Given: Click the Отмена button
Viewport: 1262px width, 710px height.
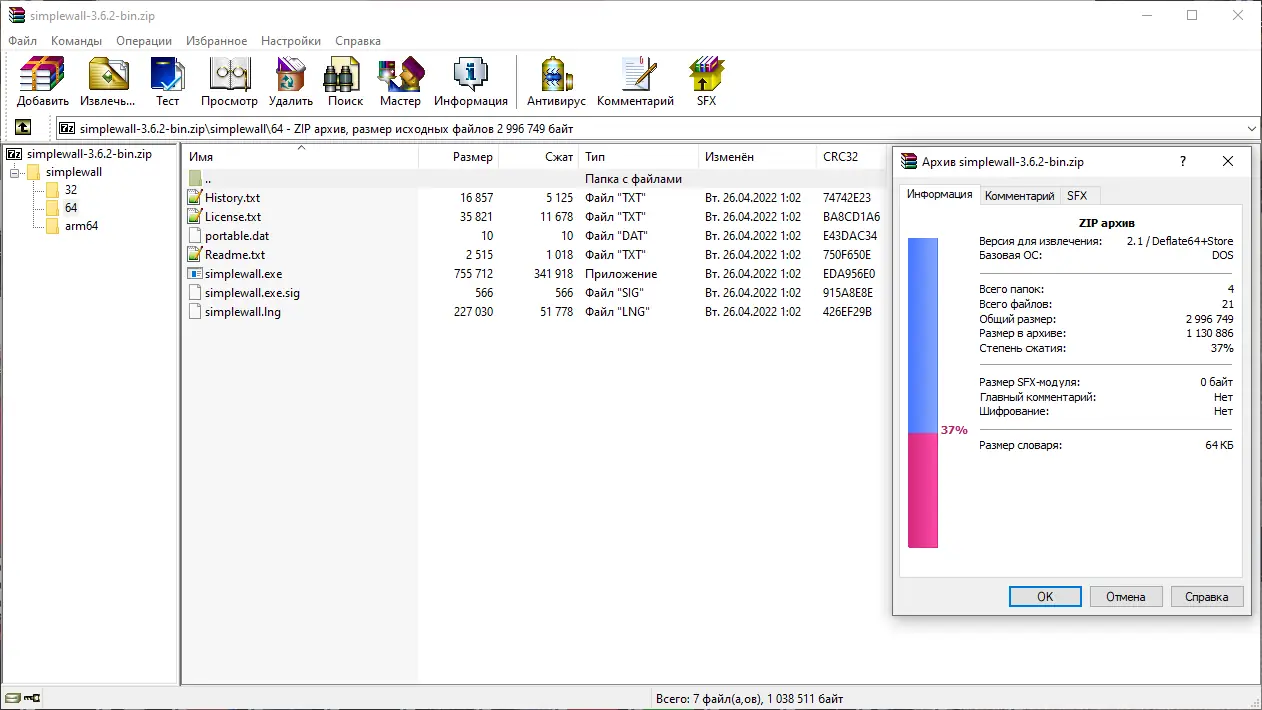Looking at the screenshot, I should (1126, 596).
